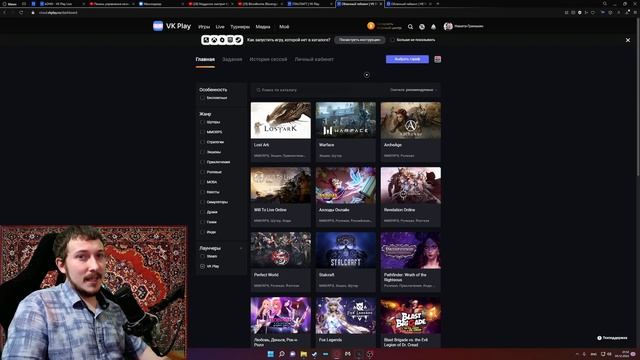The image size is (640, 360).
Task: Click the orange coin balance icon
Action: (371, 26)
